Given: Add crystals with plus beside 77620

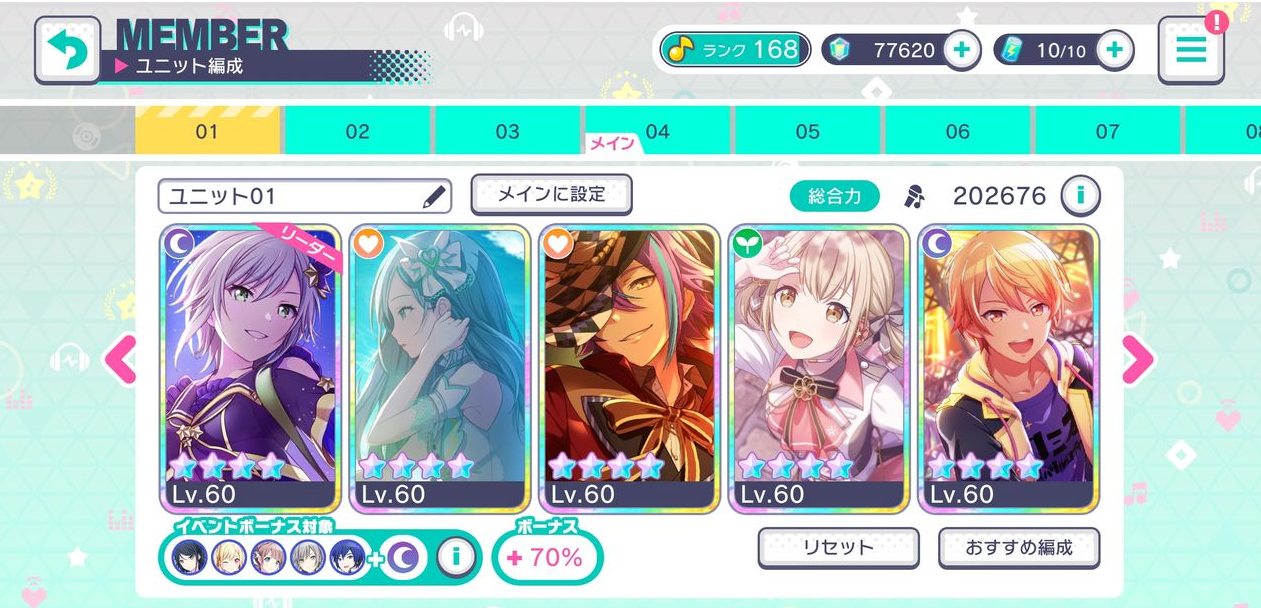Looking at the screenshot, I should [x=961, y=50].
